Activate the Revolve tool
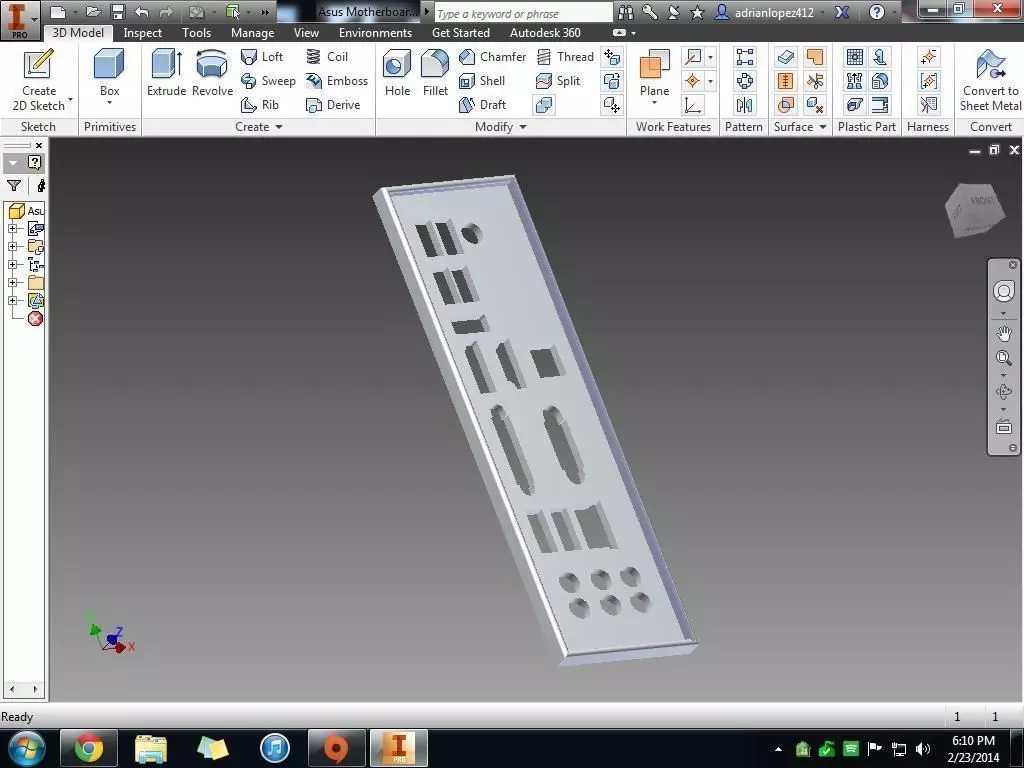Viewport: 1024px width, 768px height. (x=212, y=73)
